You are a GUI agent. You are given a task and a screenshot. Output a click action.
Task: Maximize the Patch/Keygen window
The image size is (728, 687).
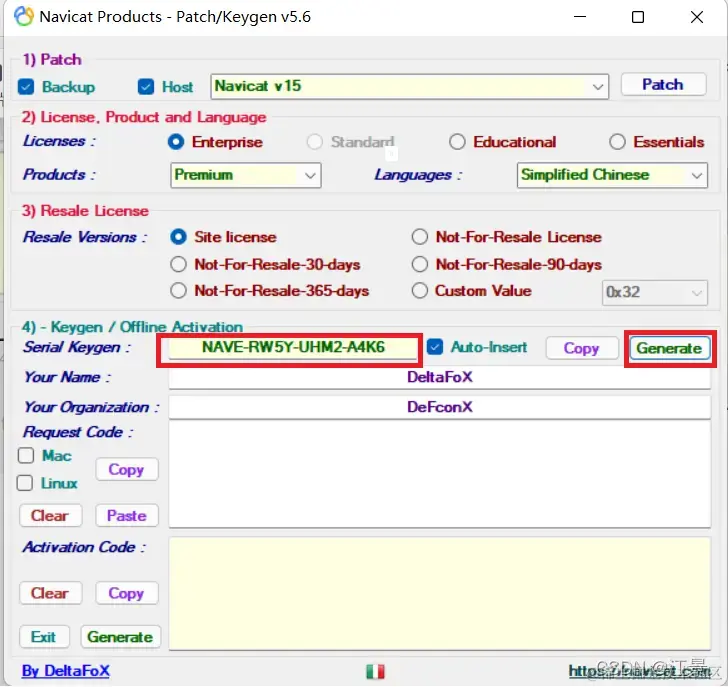click(638, 17)
